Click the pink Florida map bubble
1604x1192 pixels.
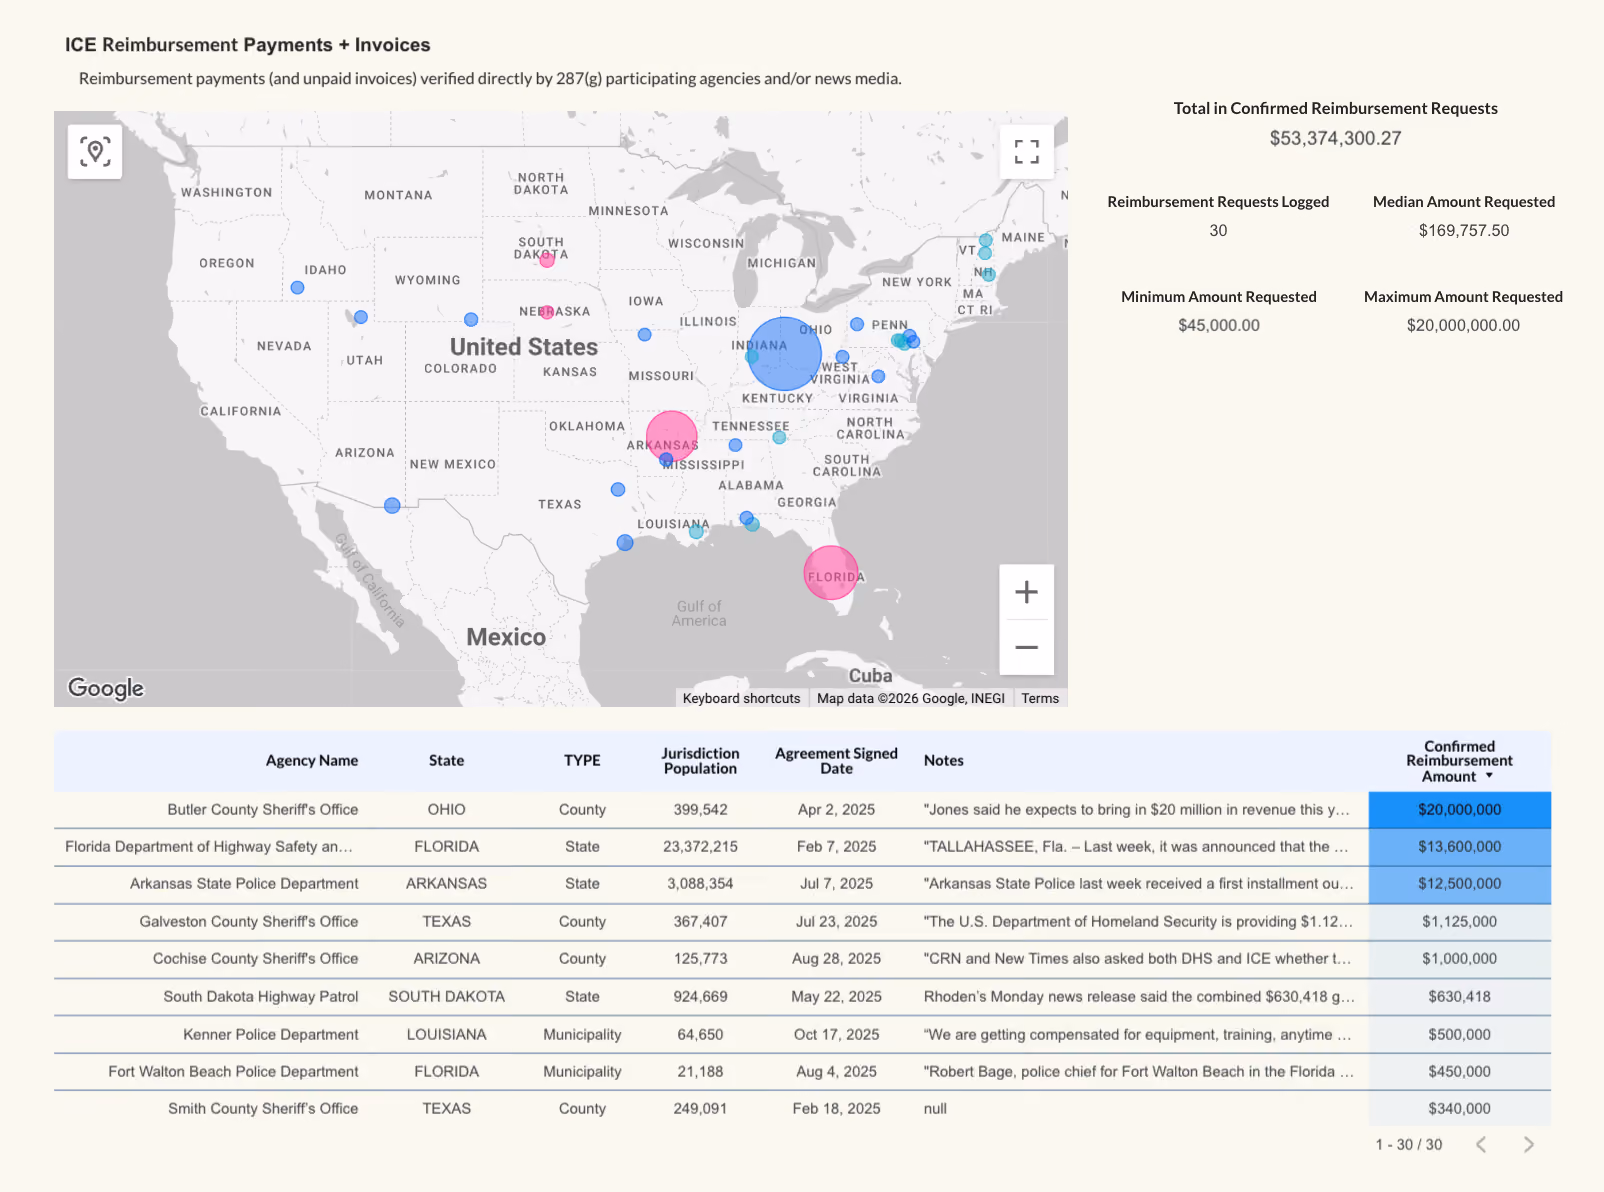coord(831,573)
